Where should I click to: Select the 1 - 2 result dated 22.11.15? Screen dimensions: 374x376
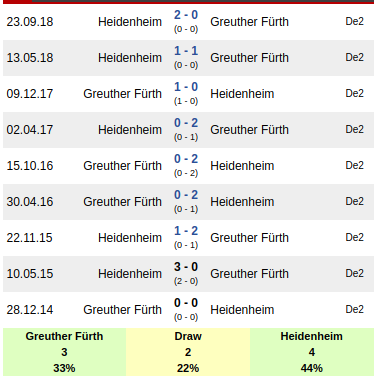186,231
